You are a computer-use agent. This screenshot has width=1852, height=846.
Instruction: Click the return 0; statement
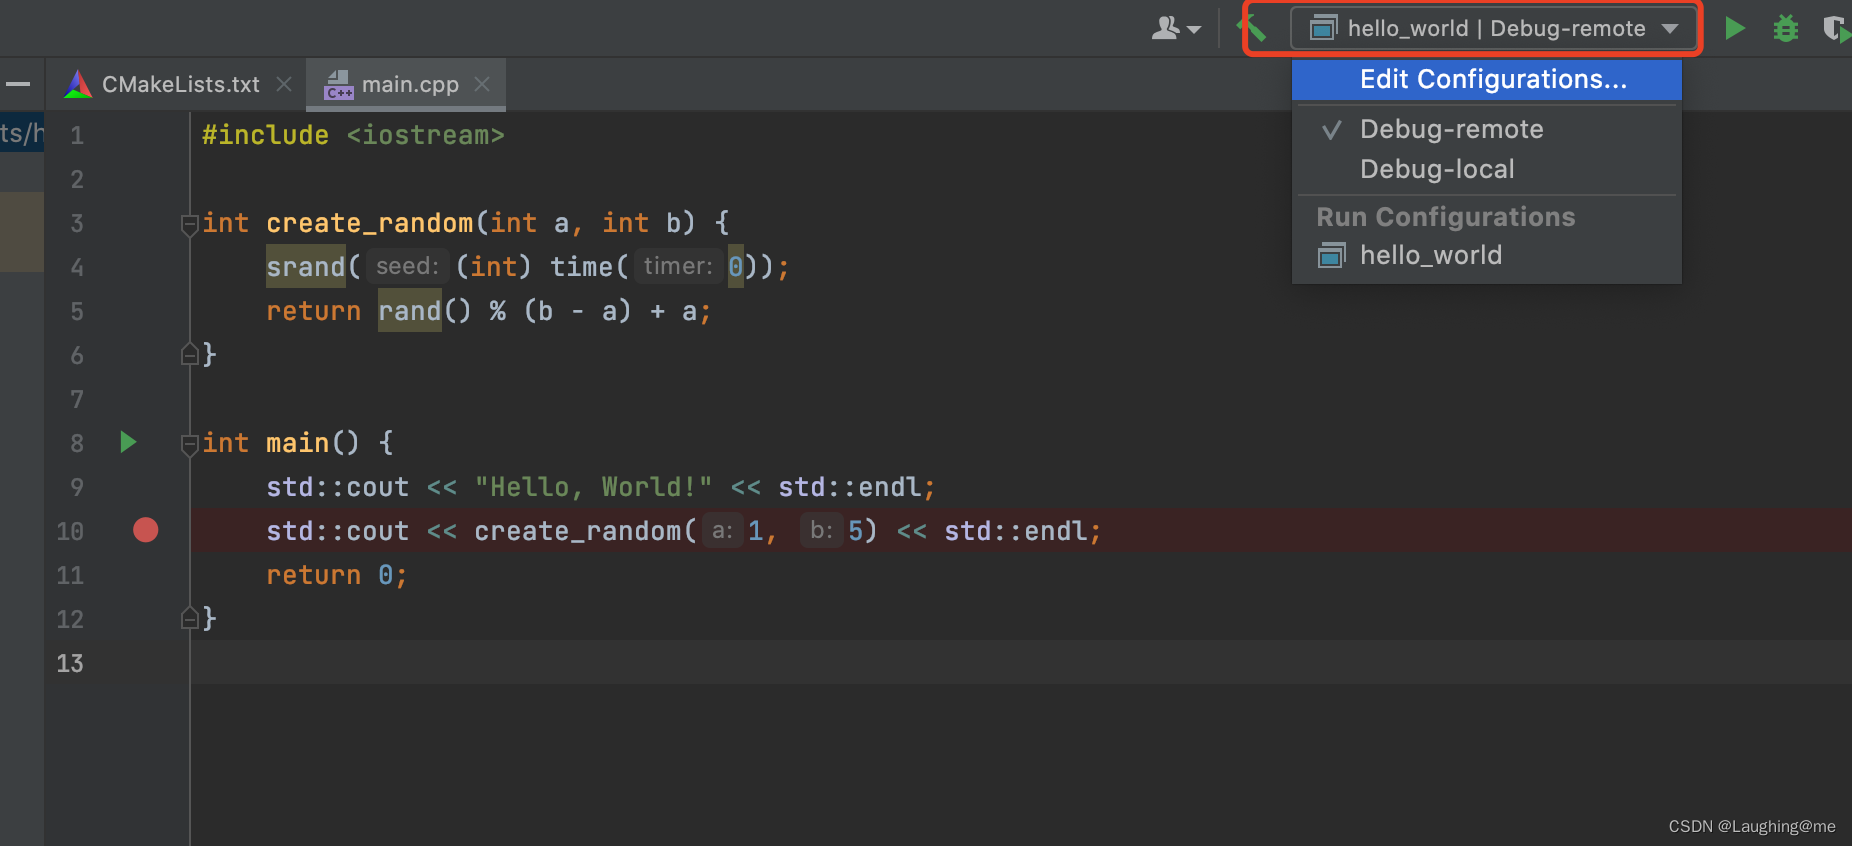coord(336,575)
